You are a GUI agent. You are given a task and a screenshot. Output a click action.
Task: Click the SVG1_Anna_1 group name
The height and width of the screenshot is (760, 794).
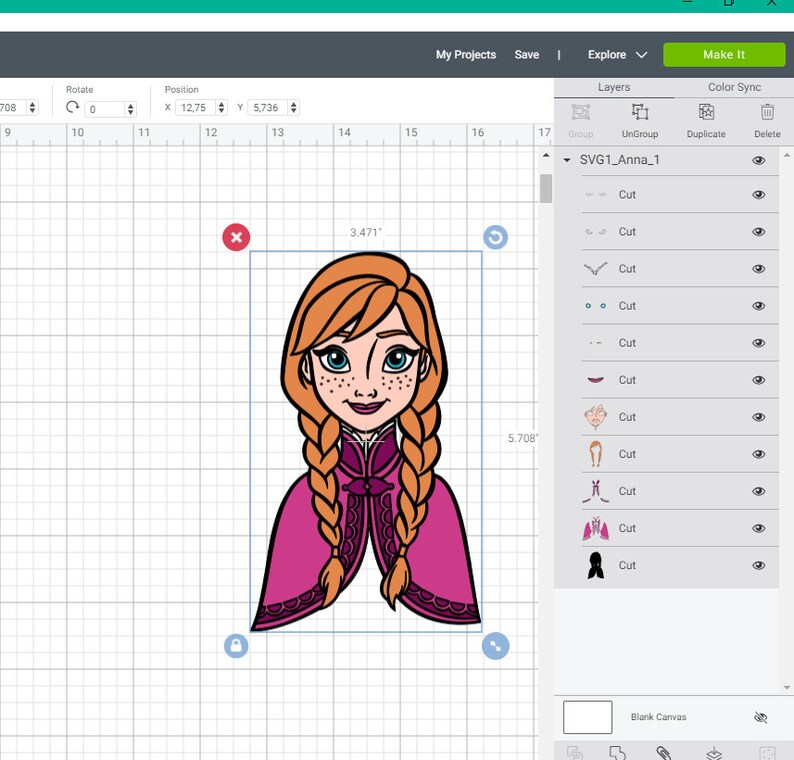click(x=620, y=160)
